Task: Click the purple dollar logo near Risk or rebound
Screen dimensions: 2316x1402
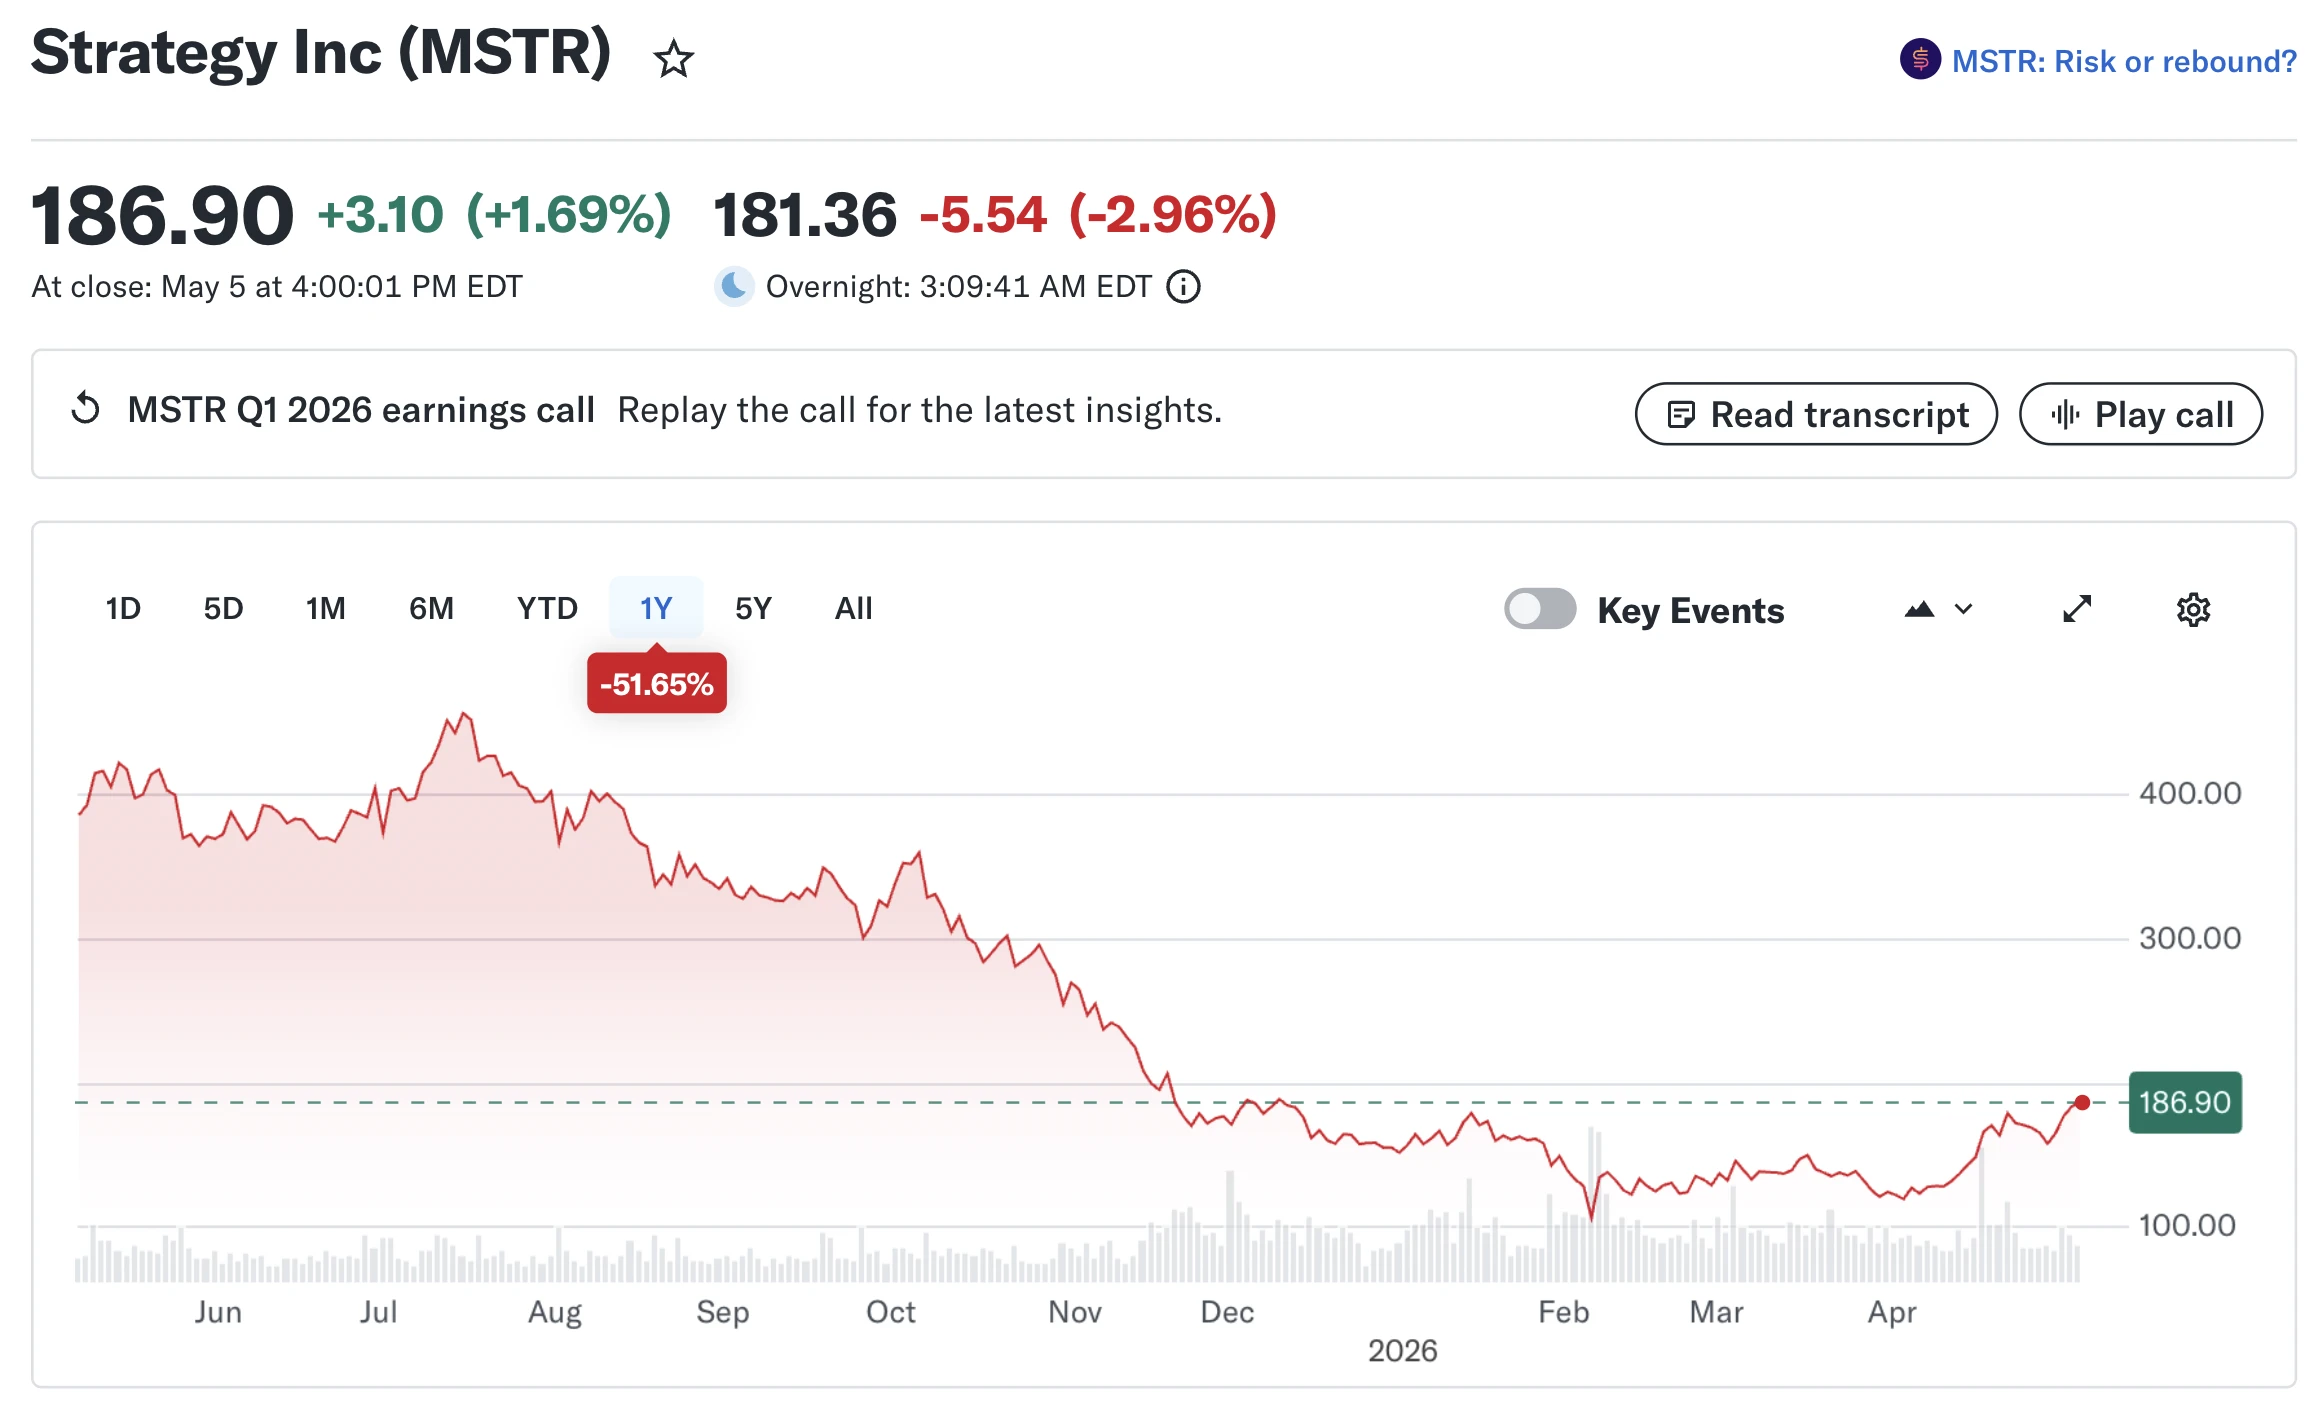Action: 1920,59
